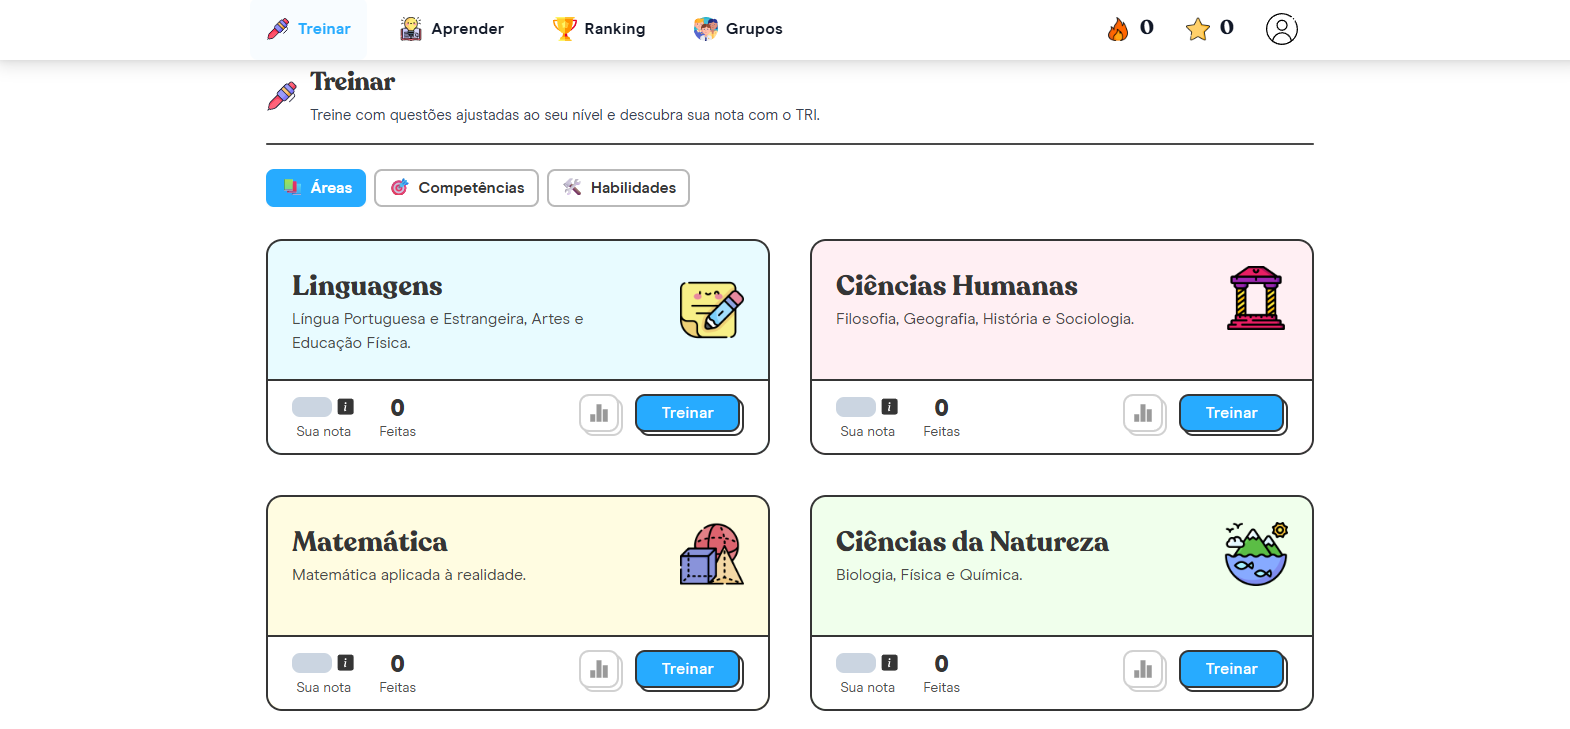This screenshot has width=1570, height=729.
Task: Start training in Ciências da Natureza
Action: click(x=1232, y=669)
